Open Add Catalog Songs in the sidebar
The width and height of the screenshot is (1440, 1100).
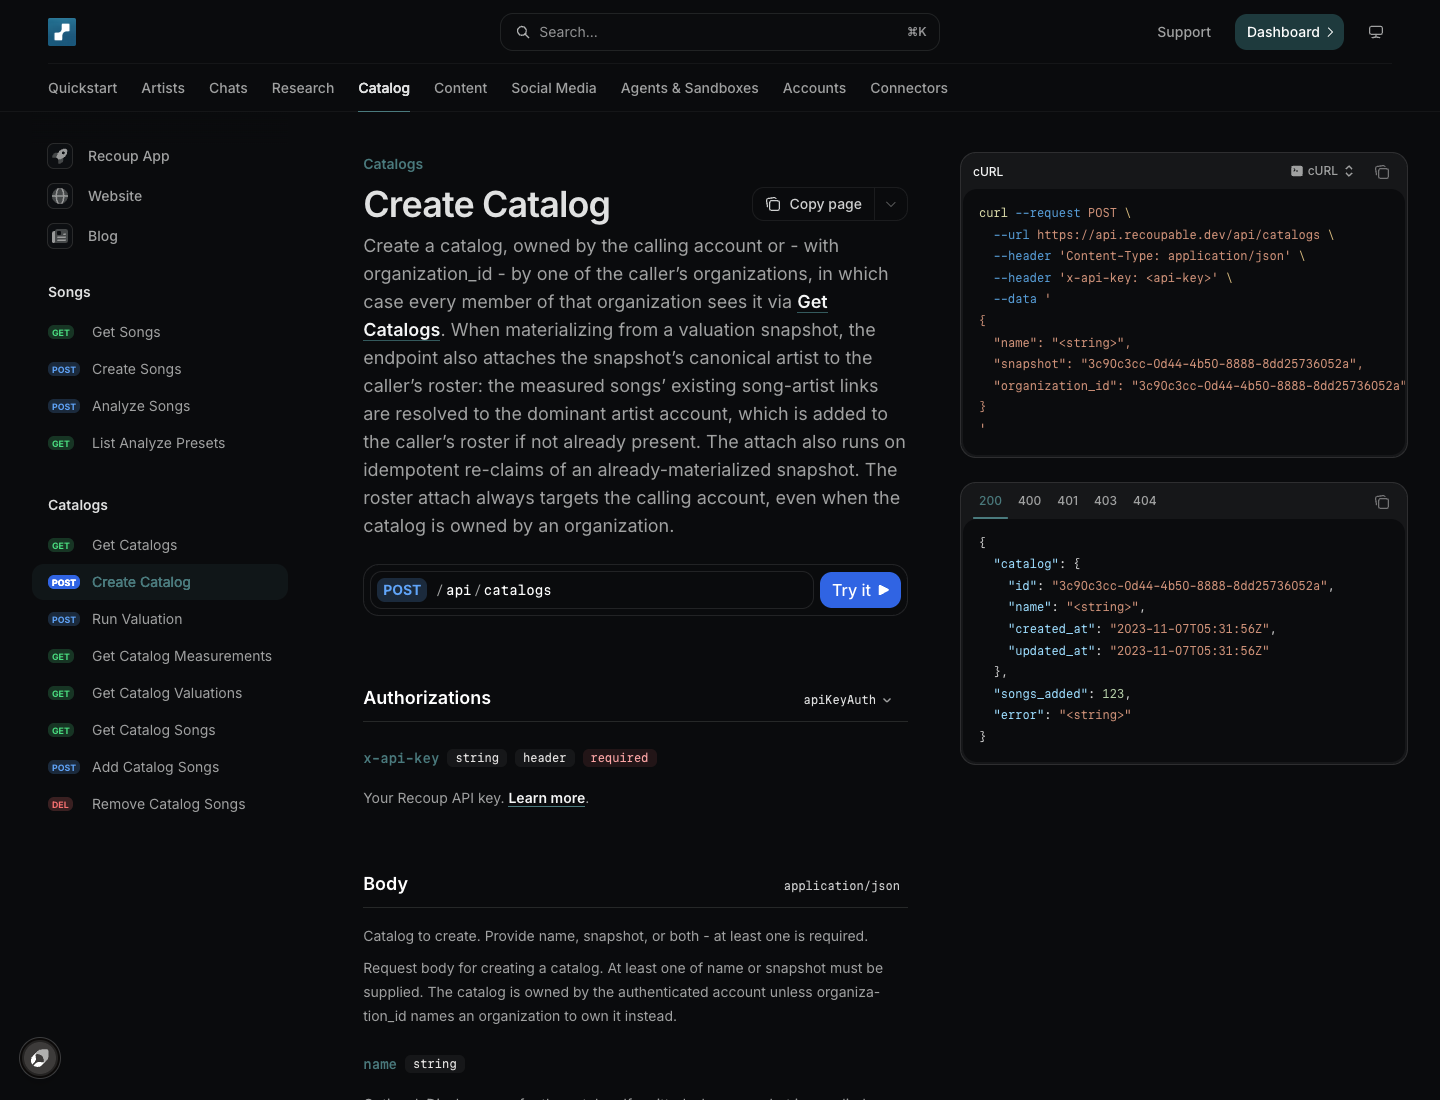pos(160,767)
